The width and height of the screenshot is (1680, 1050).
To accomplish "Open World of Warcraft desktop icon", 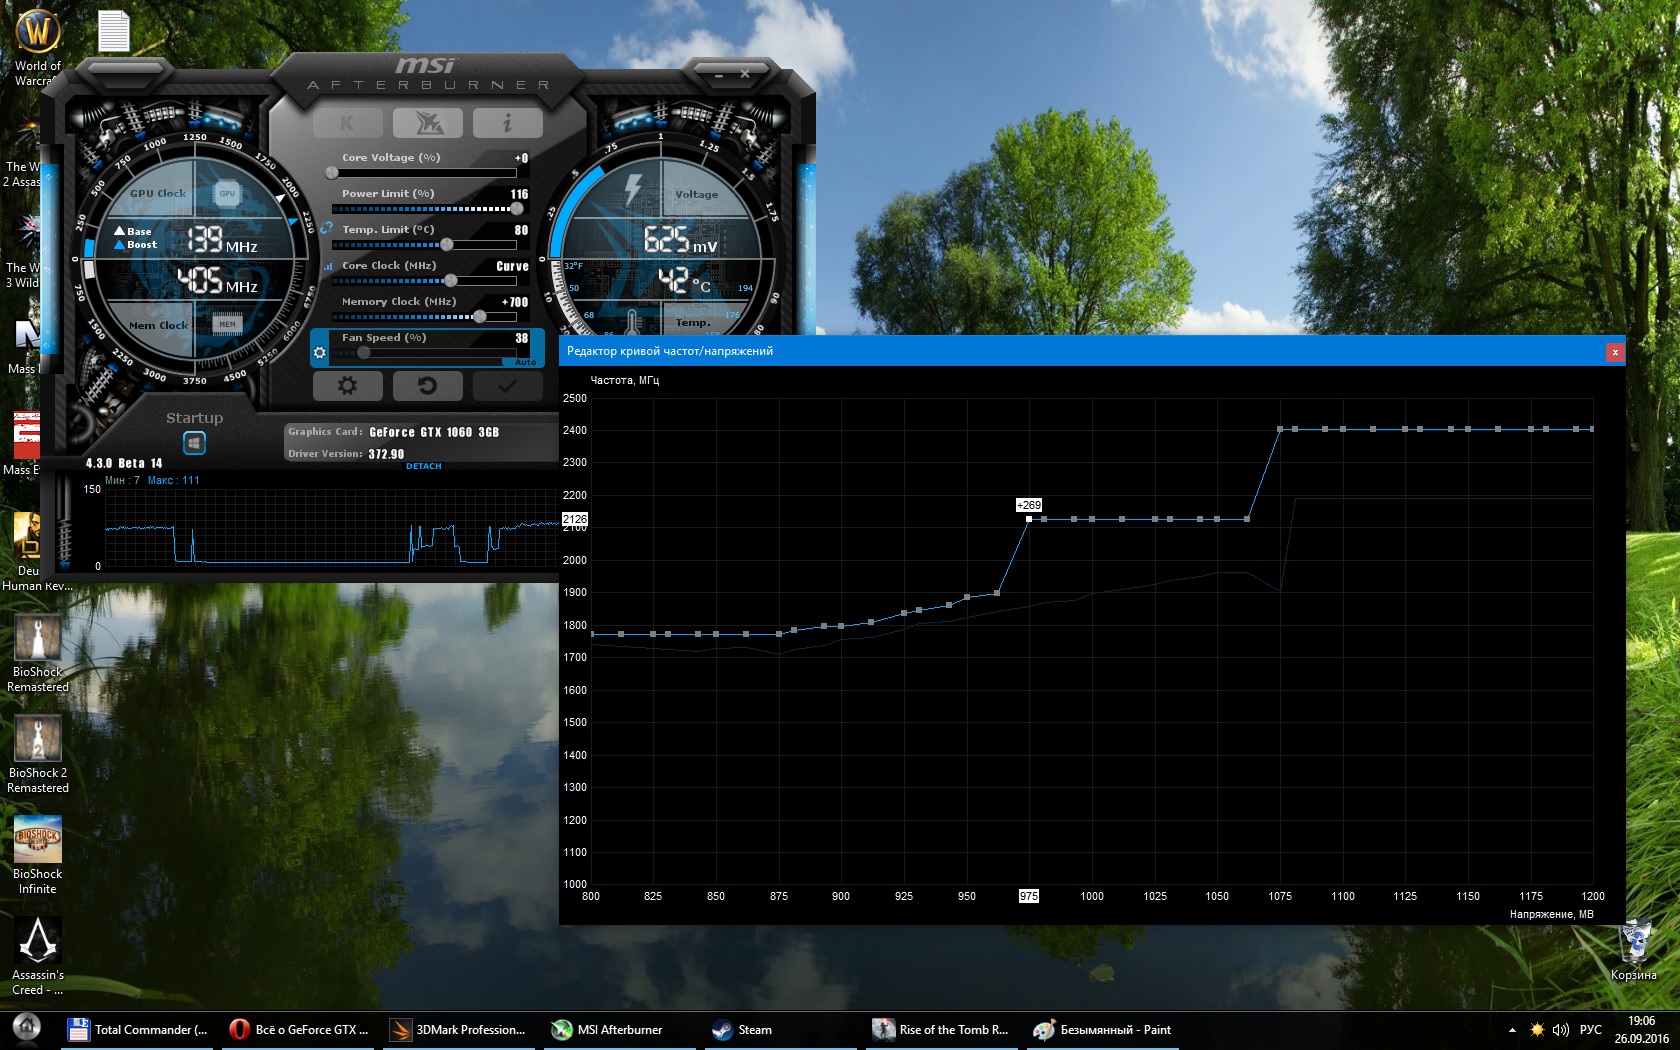I will point(38,48).
